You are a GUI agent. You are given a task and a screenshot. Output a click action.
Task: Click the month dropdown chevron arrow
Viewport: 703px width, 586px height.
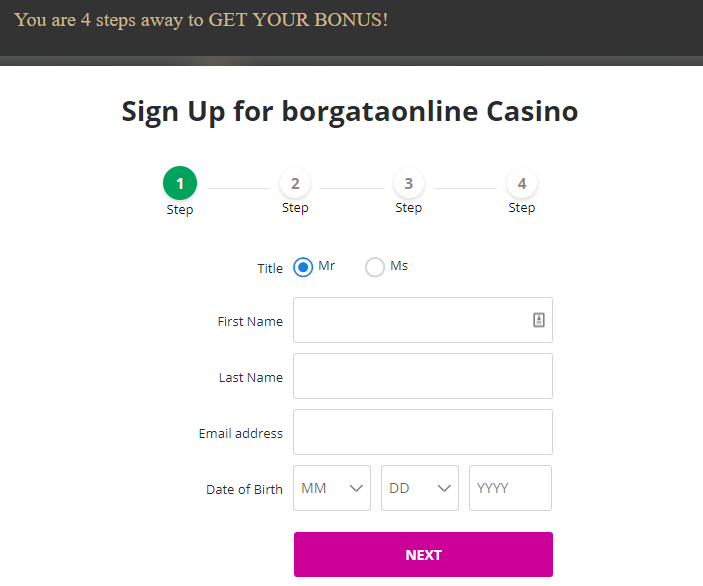click(x=356, y=488)
